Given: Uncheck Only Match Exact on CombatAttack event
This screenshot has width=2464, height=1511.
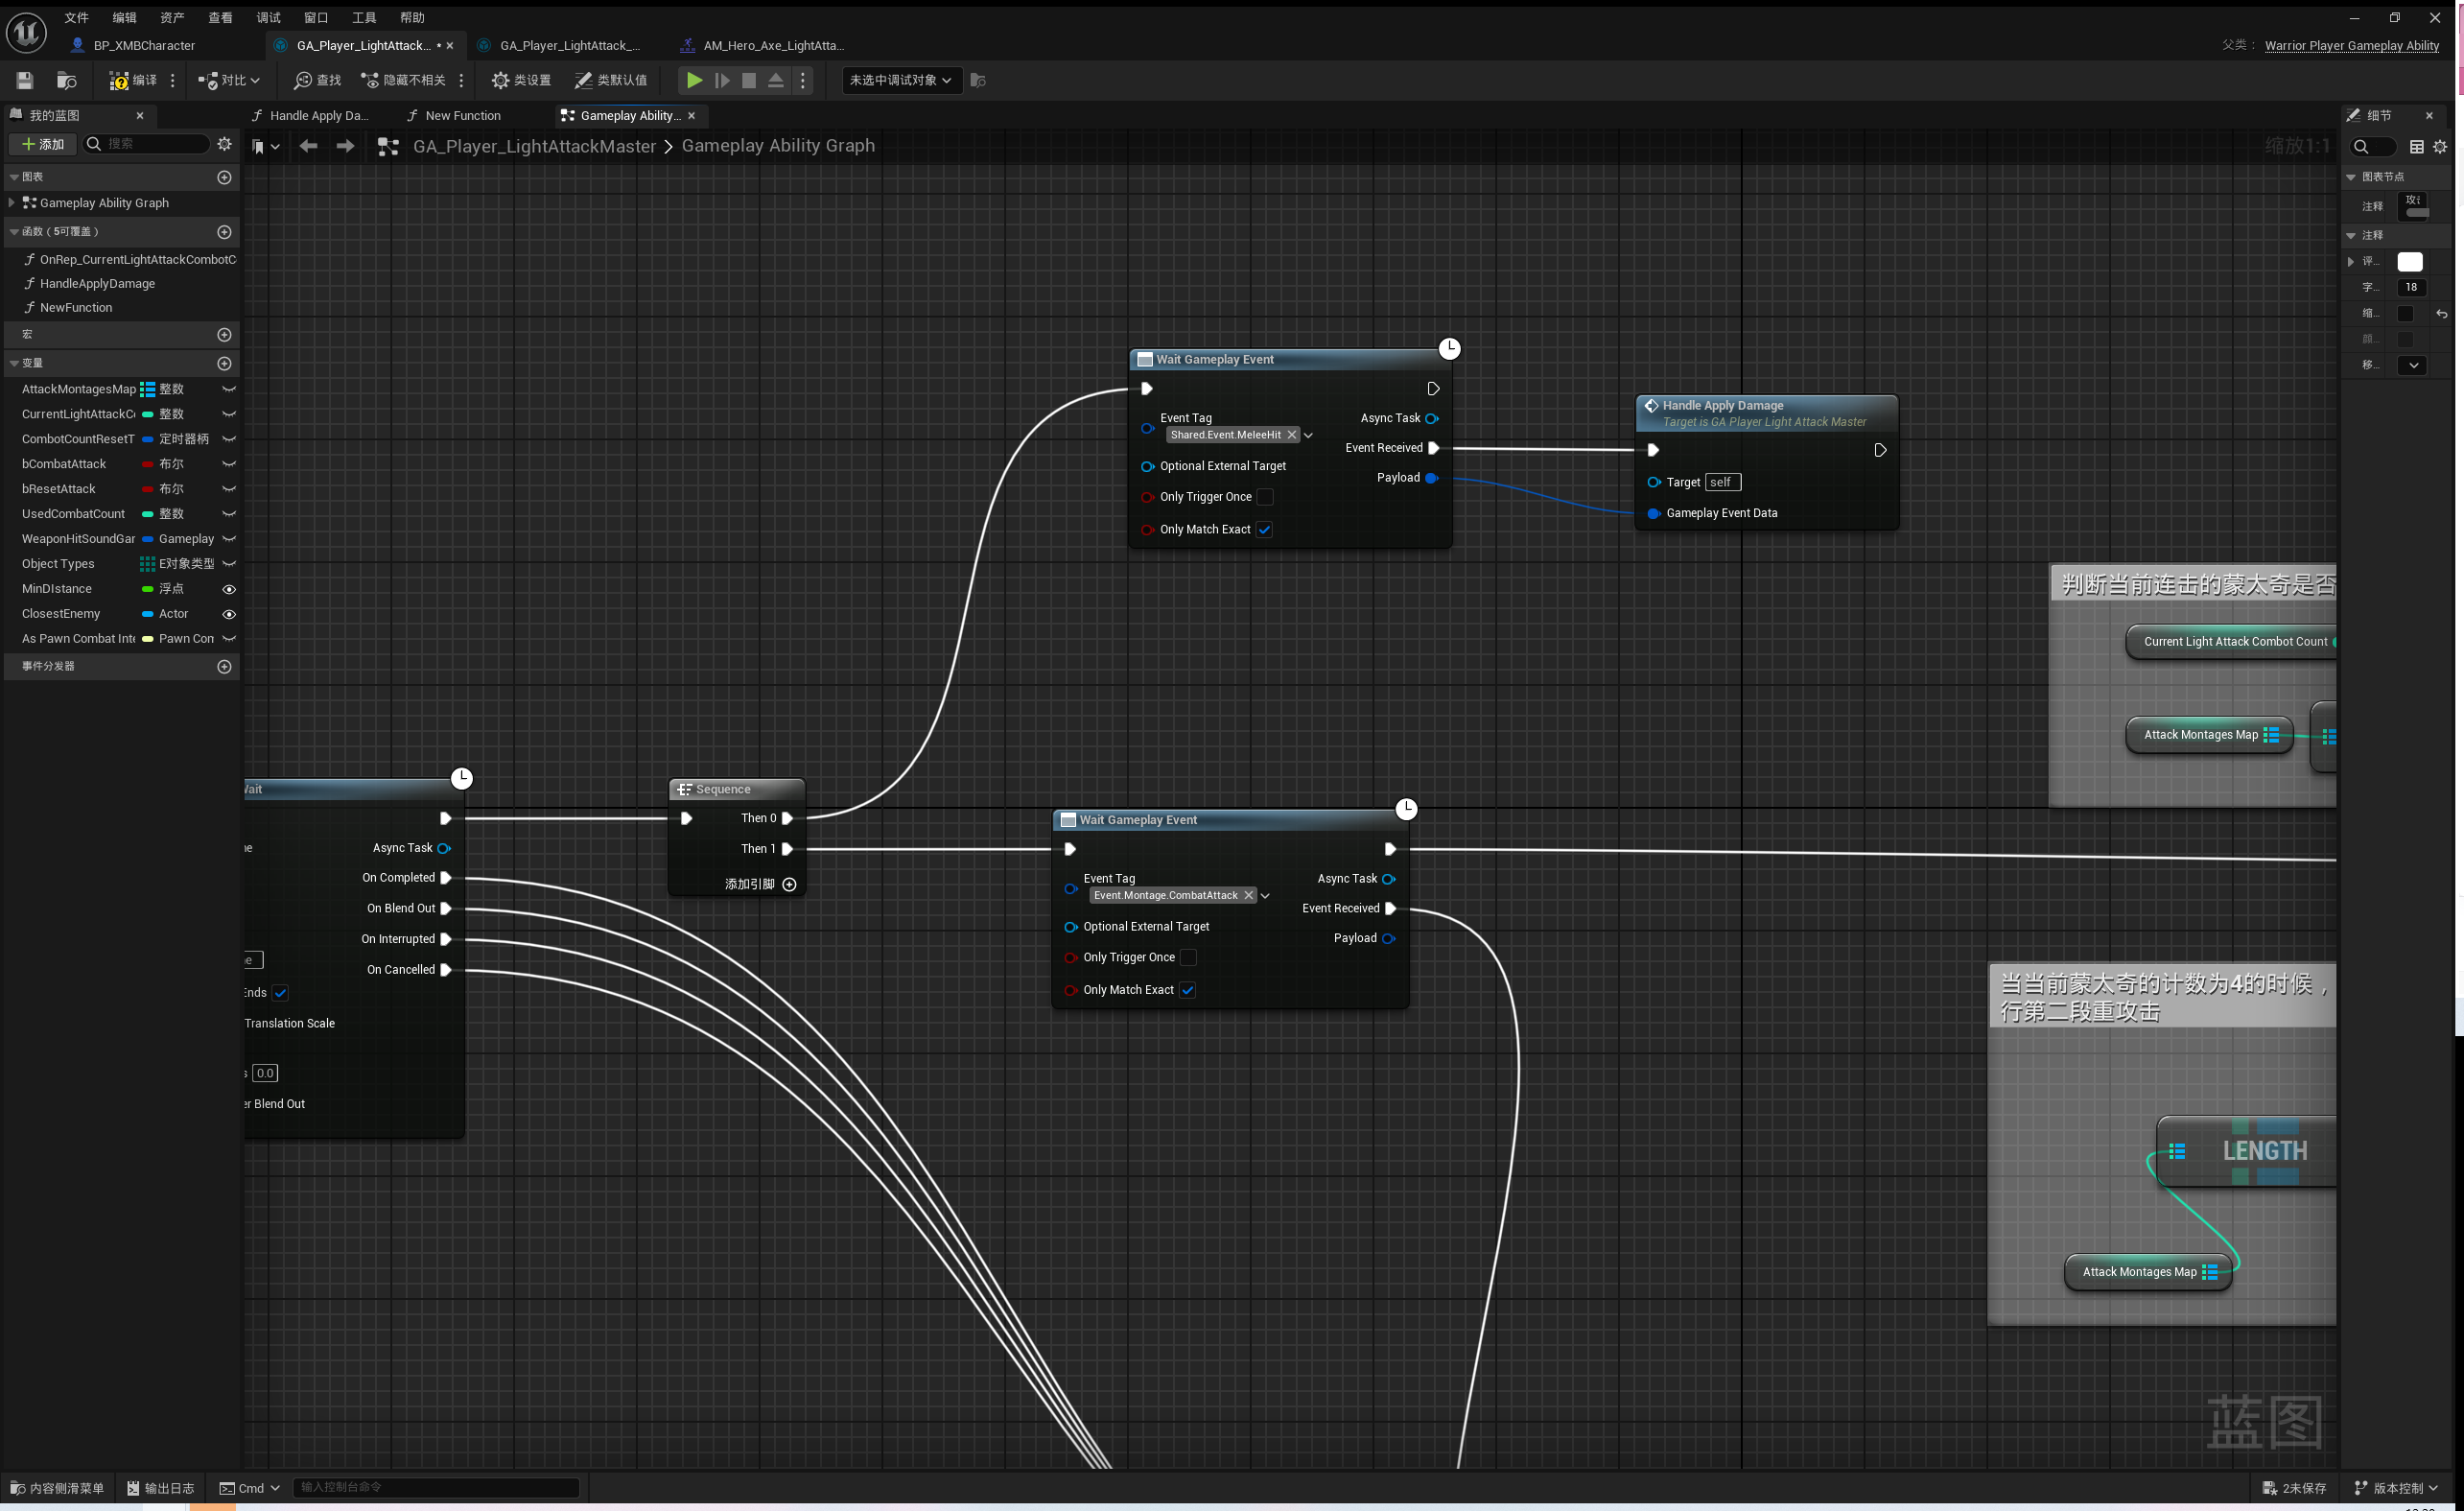Looking at the screenshot, I should (1187, 990).
